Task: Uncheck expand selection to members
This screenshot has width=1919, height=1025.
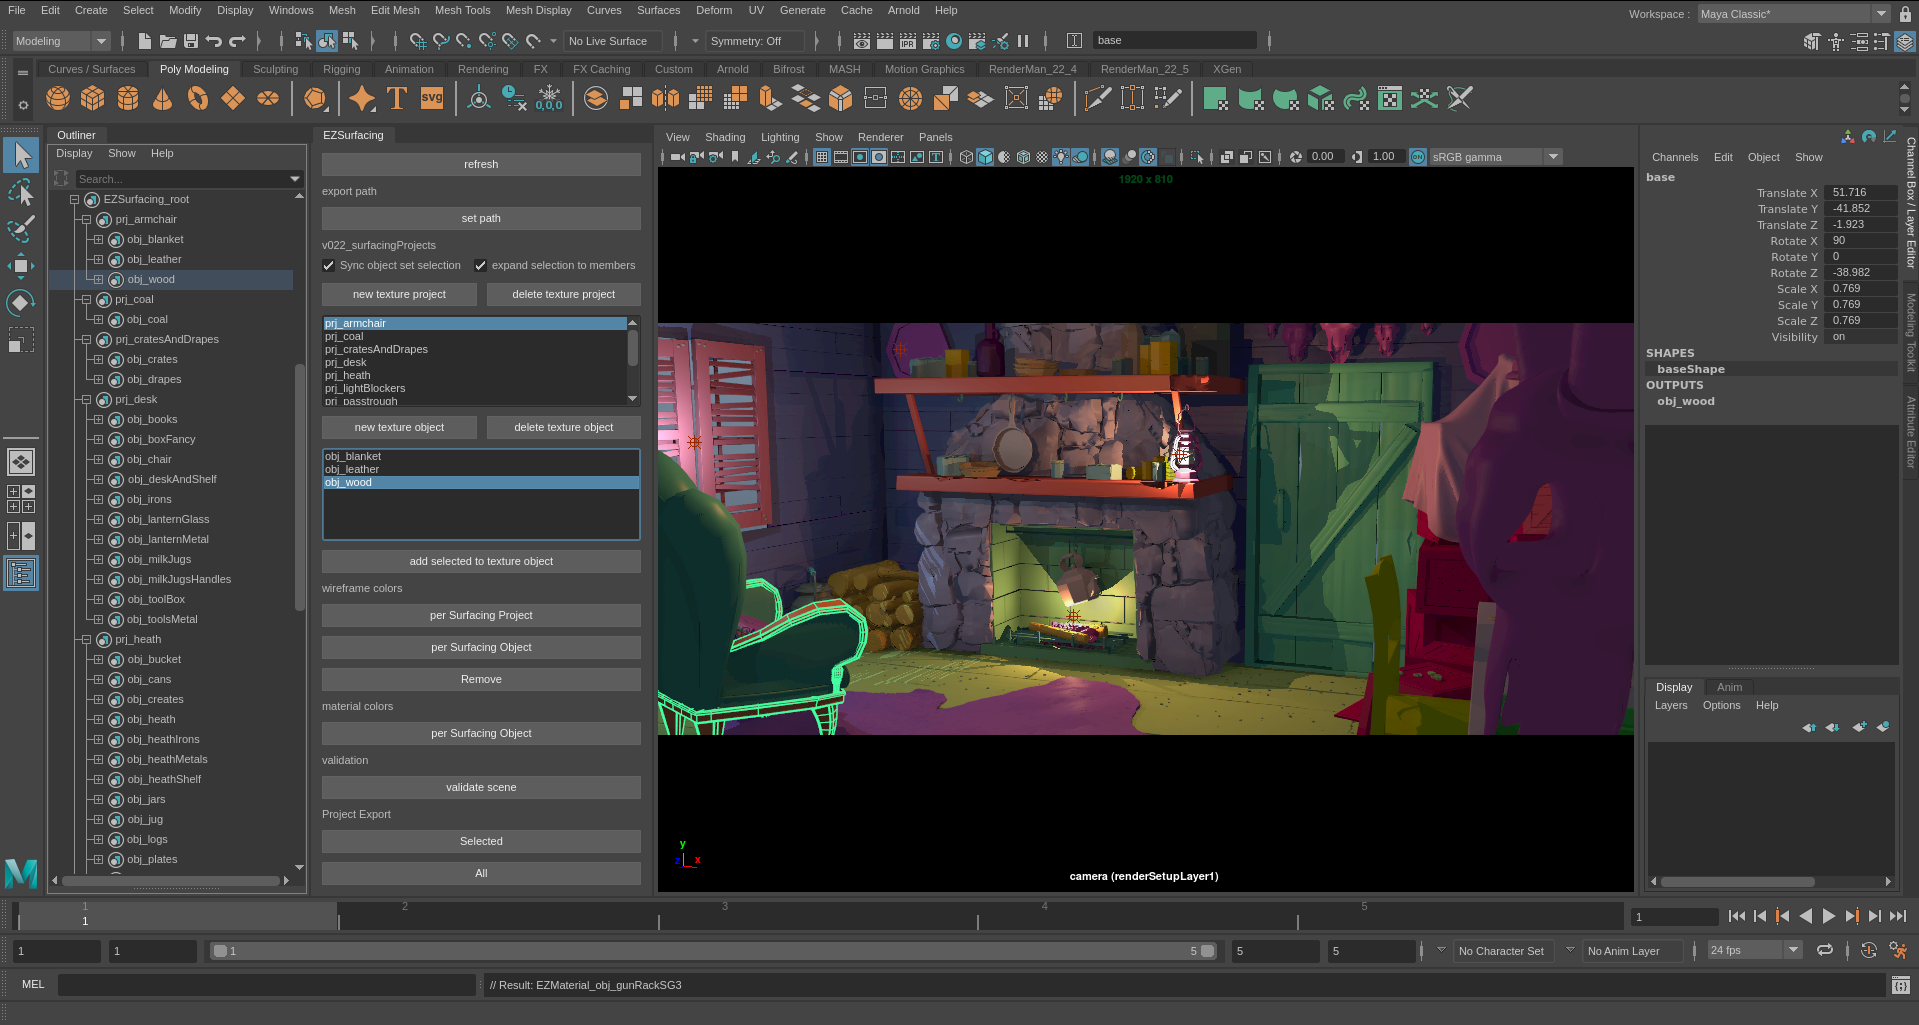Action: 481,266
